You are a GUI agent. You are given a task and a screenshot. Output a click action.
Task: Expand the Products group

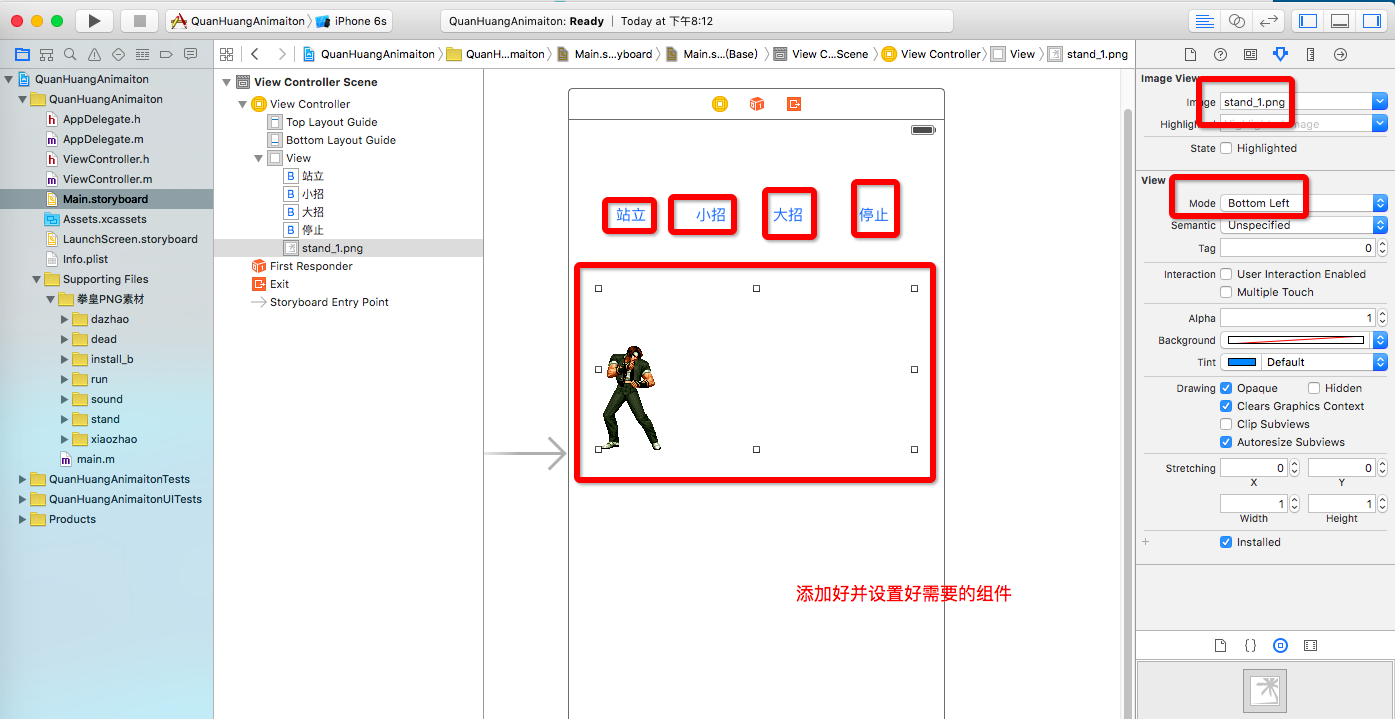coord(23,519)
